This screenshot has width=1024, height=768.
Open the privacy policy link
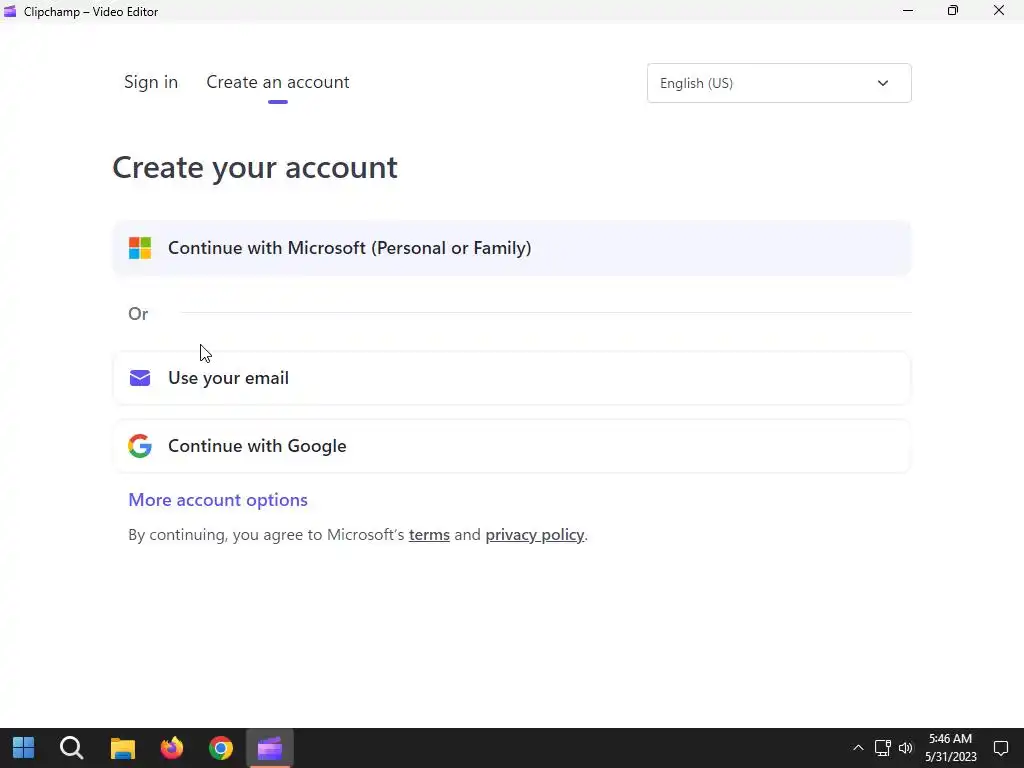click(535, 535)
